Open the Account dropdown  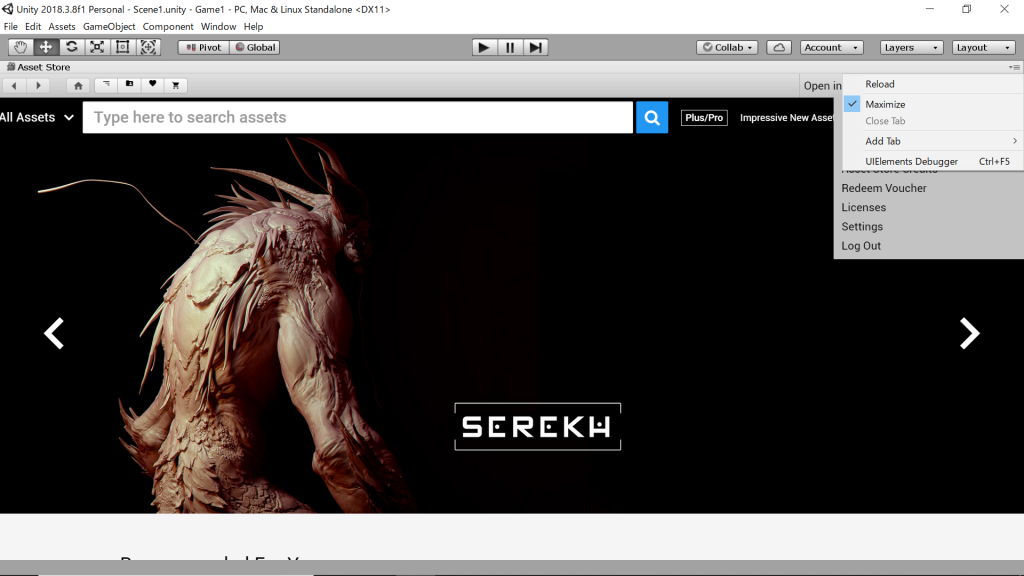831,47
